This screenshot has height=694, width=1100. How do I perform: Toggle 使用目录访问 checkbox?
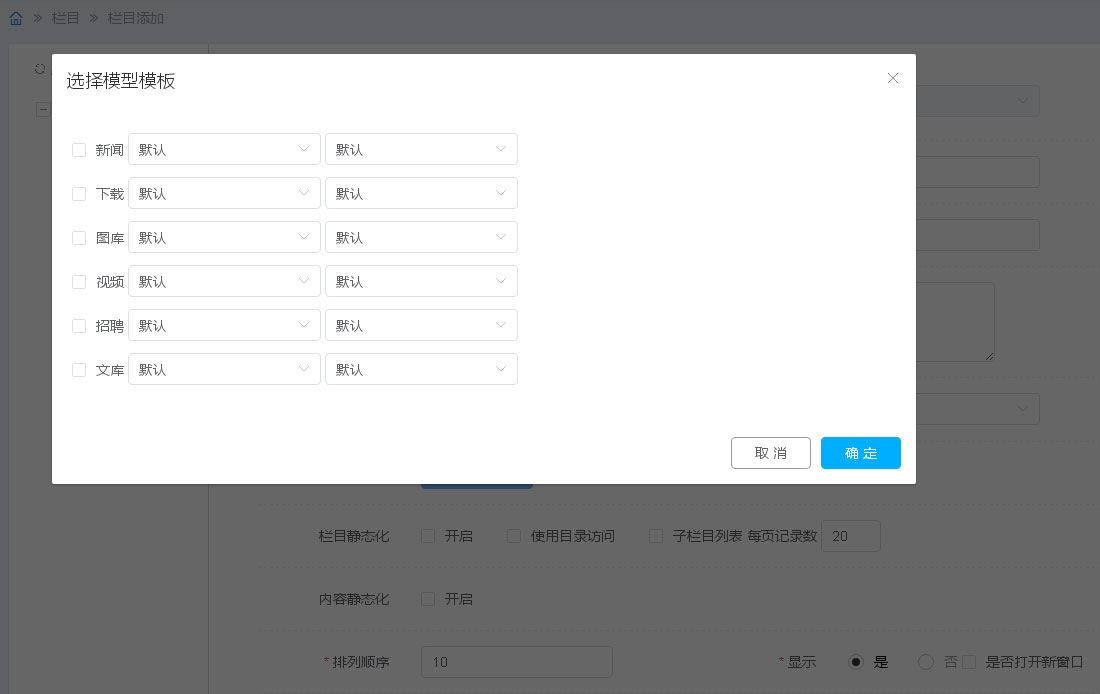[514, 536]
